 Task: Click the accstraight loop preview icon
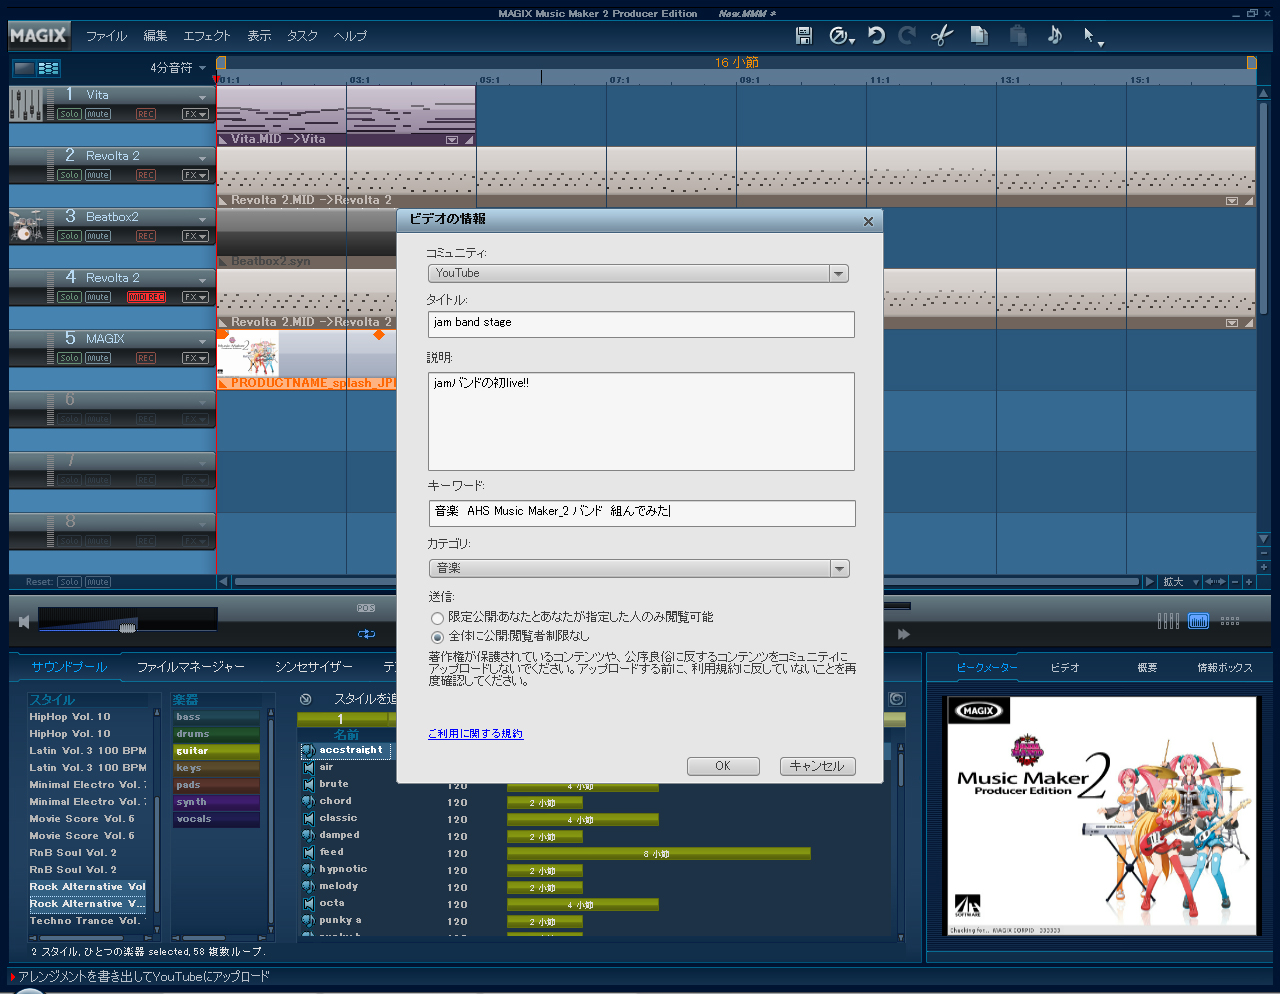309,750
